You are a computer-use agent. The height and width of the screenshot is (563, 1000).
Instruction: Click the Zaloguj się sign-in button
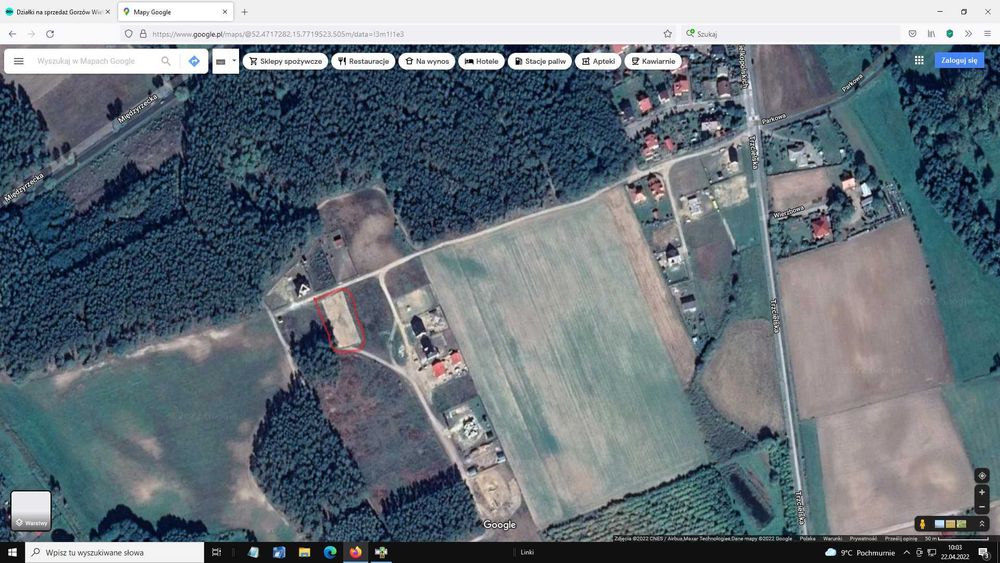[959, 60]
